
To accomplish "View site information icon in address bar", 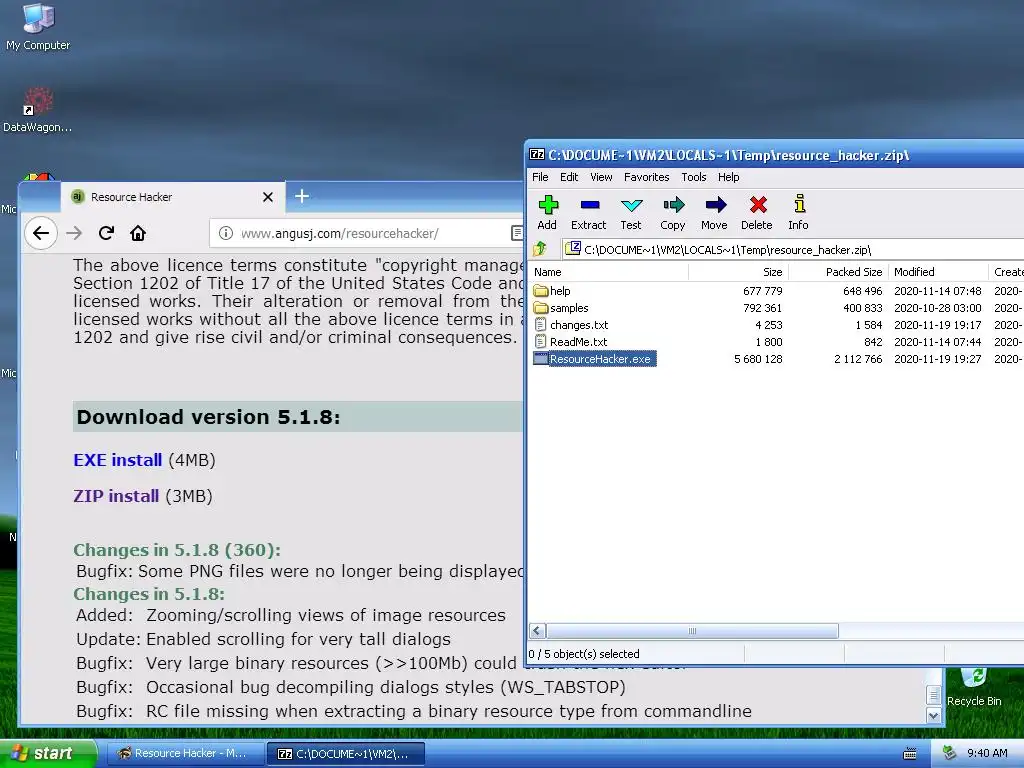I will pyautogui.click(x=225, y=233).
